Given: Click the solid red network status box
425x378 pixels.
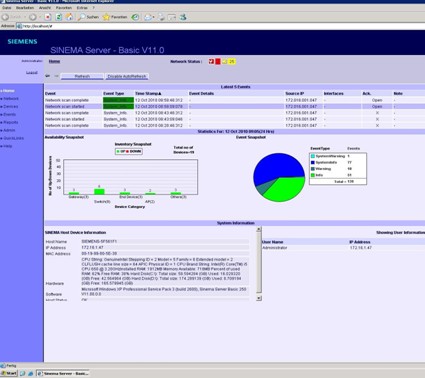Looking at the screenshot, I should [x=218, y=61].
